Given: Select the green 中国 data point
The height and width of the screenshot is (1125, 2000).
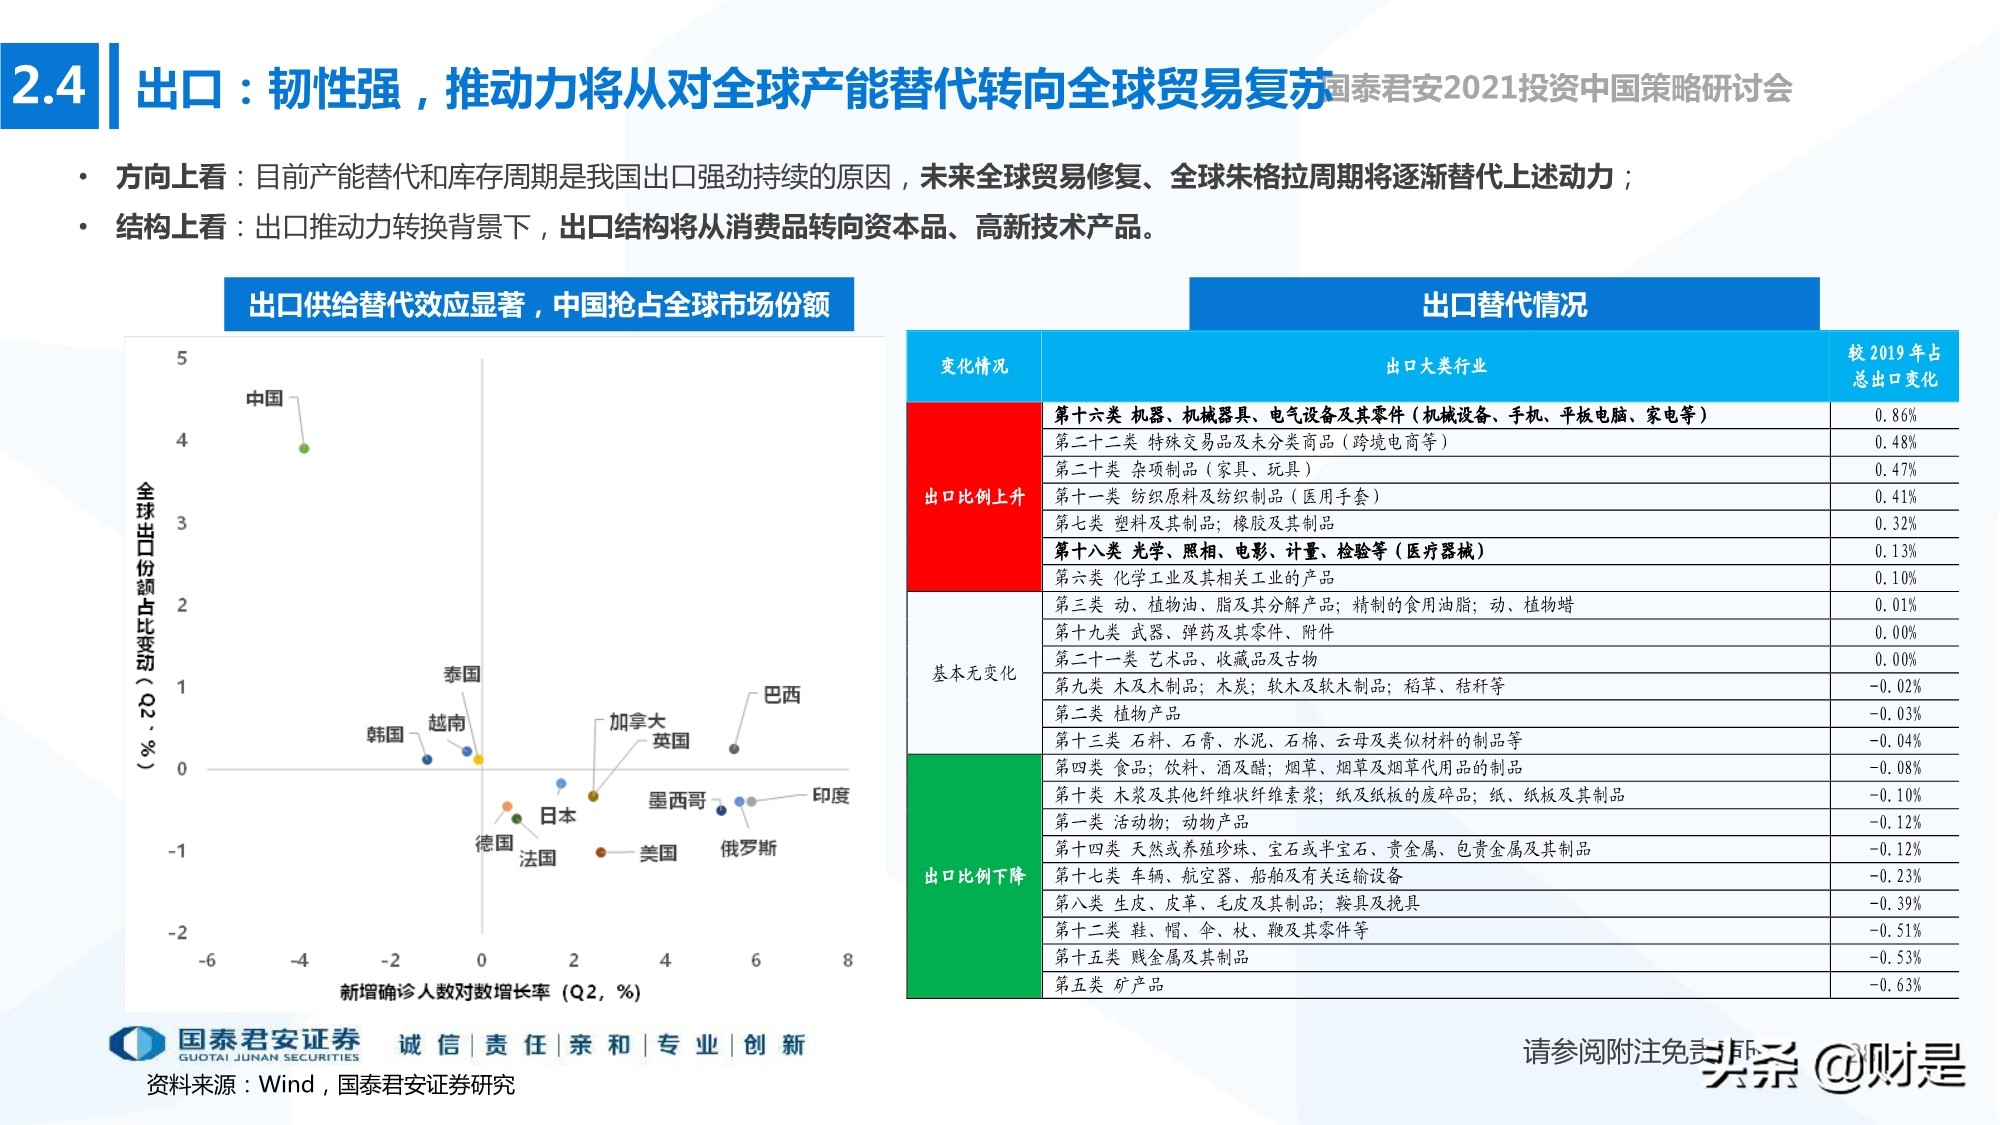Looking at the screenshot, I should (304, 448).
